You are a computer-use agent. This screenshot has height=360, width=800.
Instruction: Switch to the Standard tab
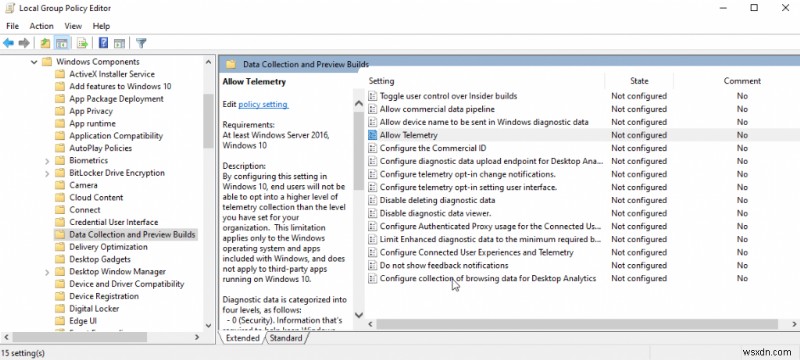(x=286, y=338)
